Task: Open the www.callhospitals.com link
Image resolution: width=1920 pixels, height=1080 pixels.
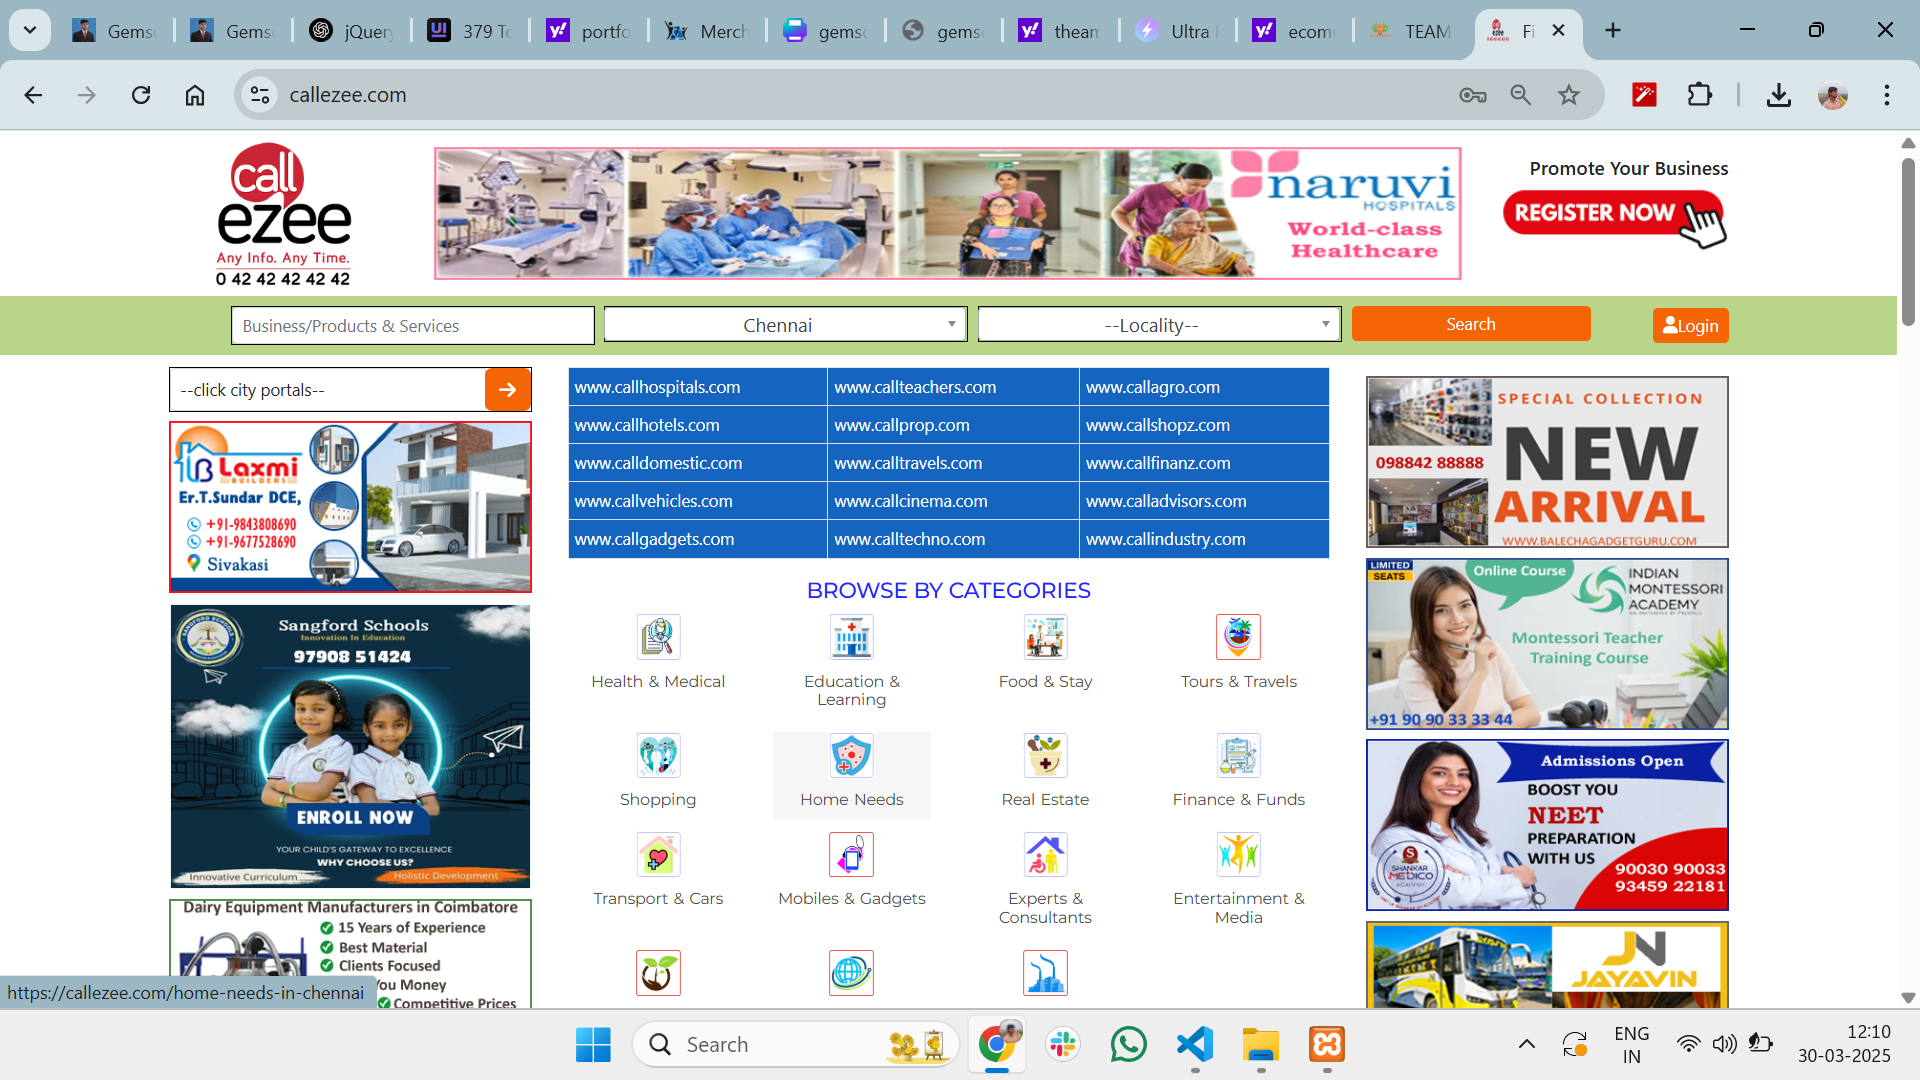Action: (x=657, y=387)
